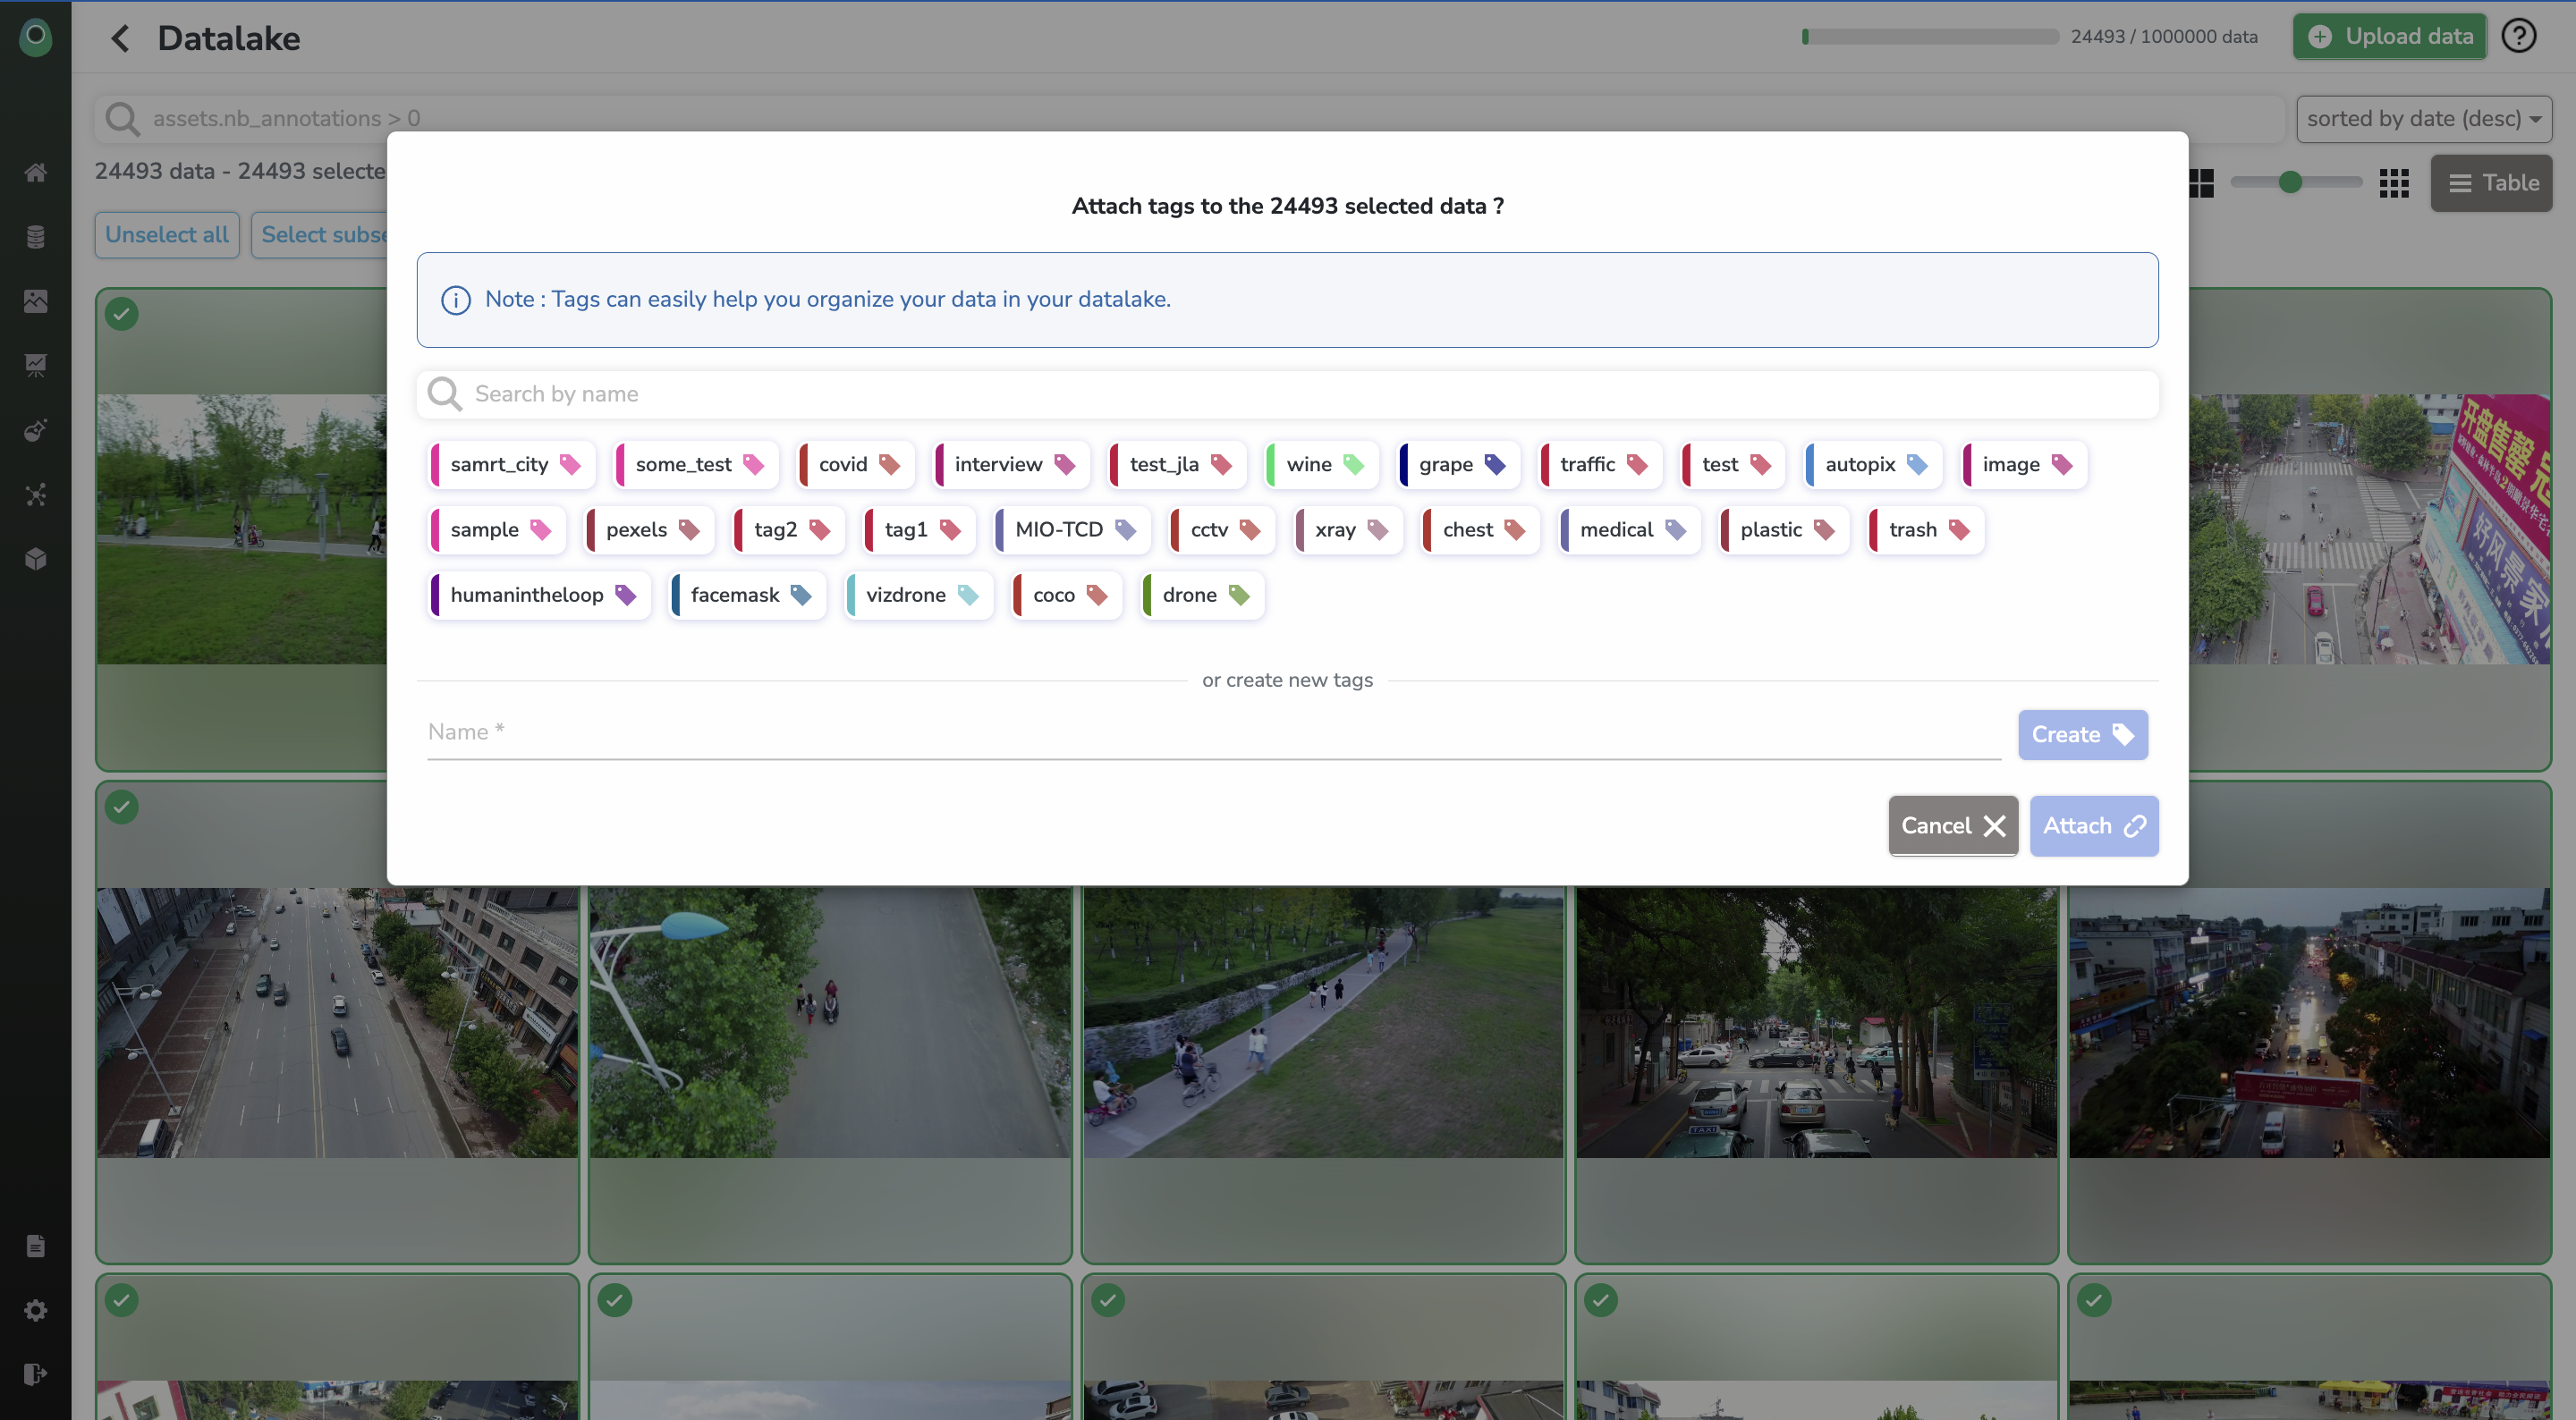Click the Unselect all button
The image size is (2576, 1420).
167,235
